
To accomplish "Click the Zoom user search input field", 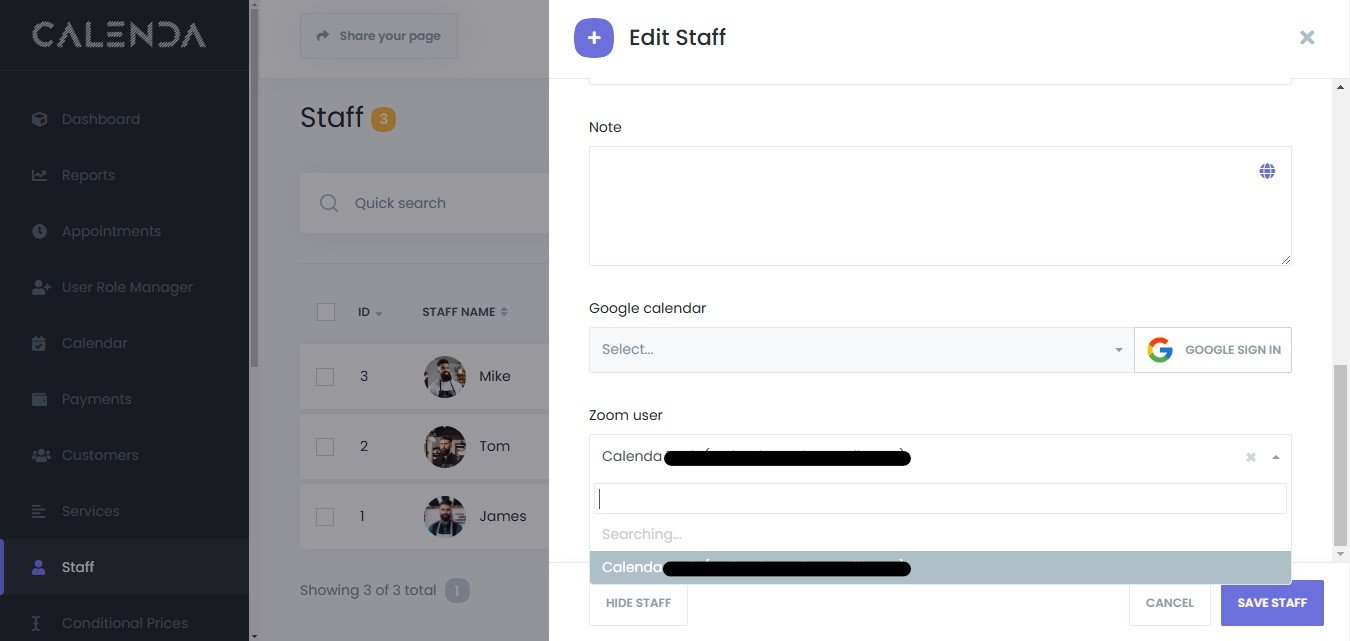I will (x=939, y=499).
